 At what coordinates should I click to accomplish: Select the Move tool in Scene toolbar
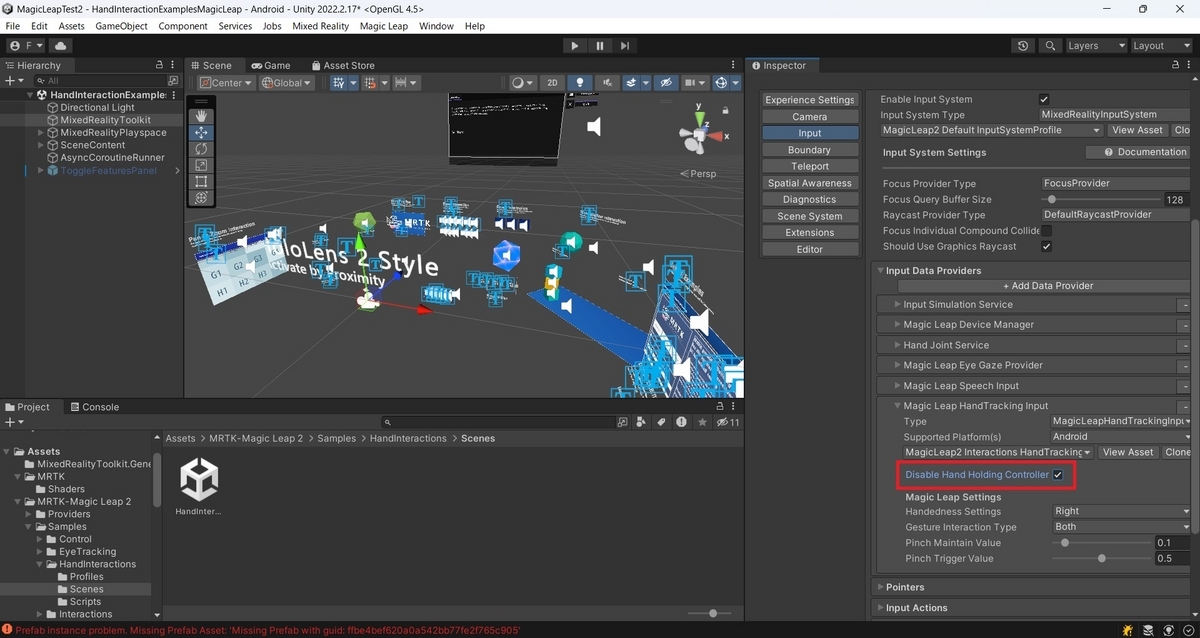201,132
